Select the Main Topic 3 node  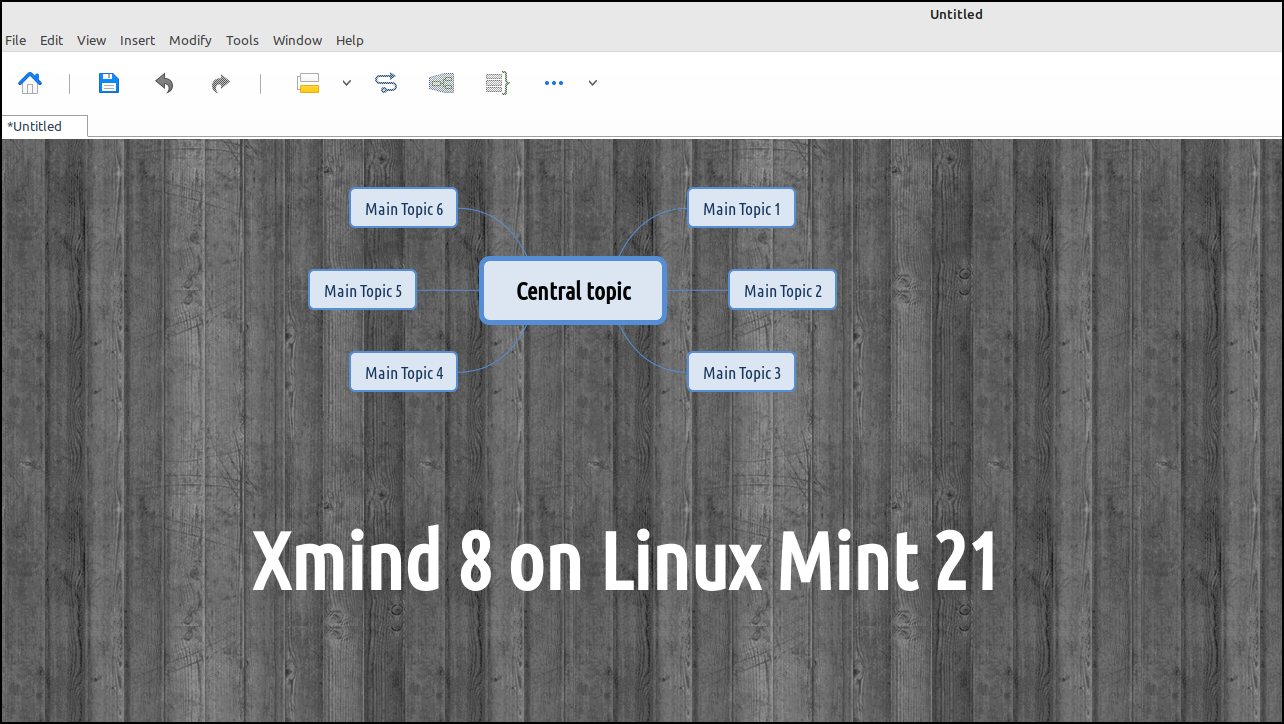(x=741, y=372)
